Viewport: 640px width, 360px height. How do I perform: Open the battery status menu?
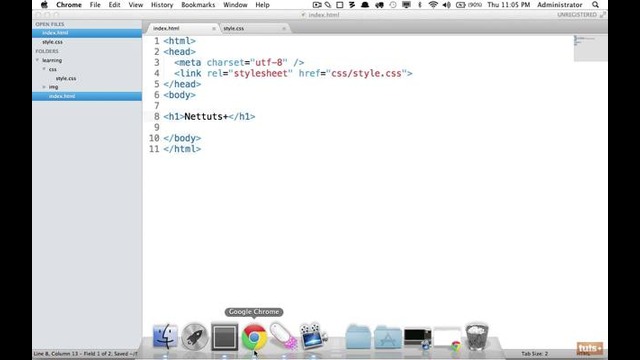point(469,5)
